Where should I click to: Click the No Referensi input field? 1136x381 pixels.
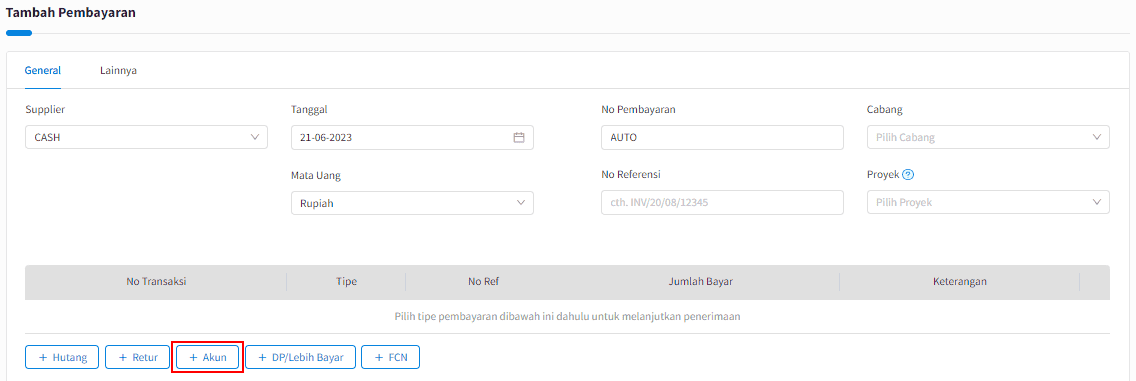coord(722,203)
